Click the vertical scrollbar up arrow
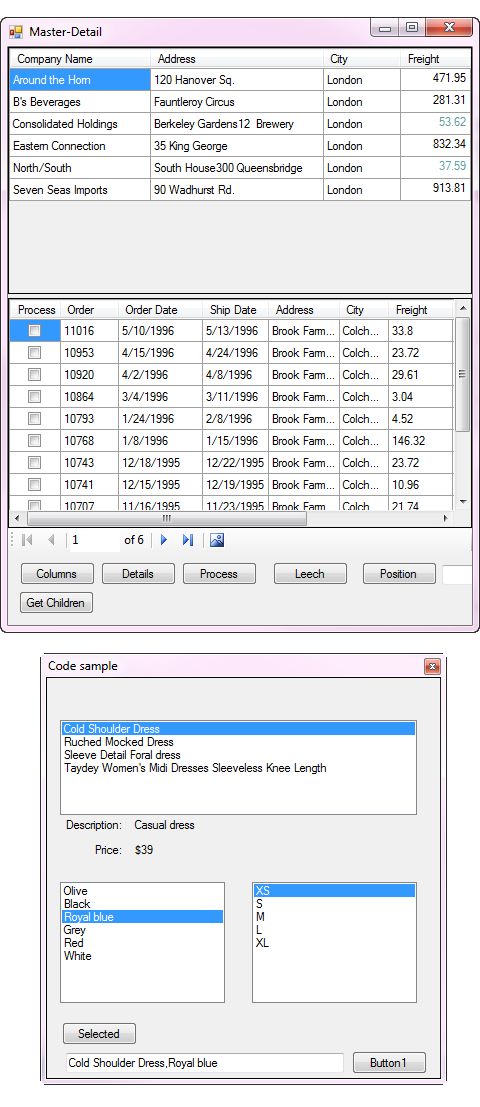Screen dimensions: 480x1107 [x=463, y=309]
